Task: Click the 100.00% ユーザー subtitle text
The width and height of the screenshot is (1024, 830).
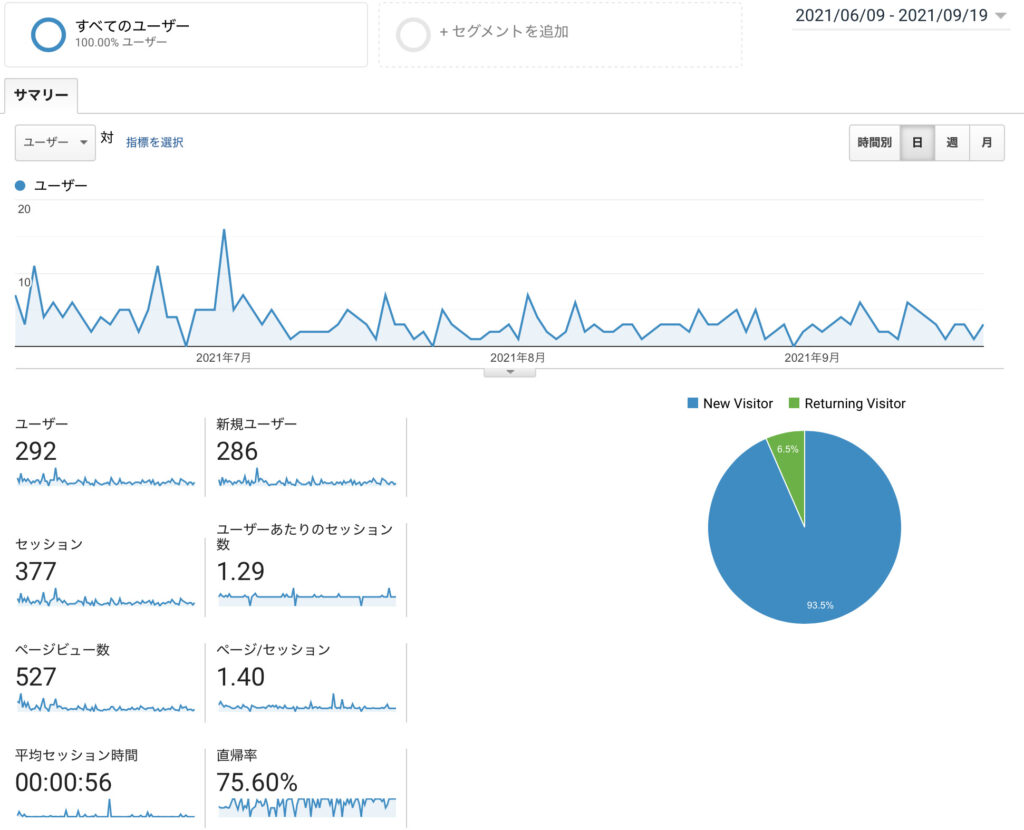Action: [121, 42]
